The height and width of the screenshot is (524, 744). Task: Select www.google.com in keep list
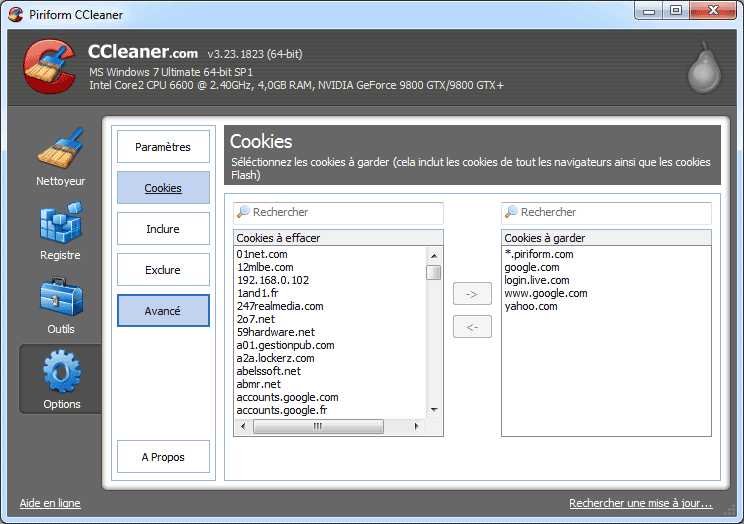(546, 293)
